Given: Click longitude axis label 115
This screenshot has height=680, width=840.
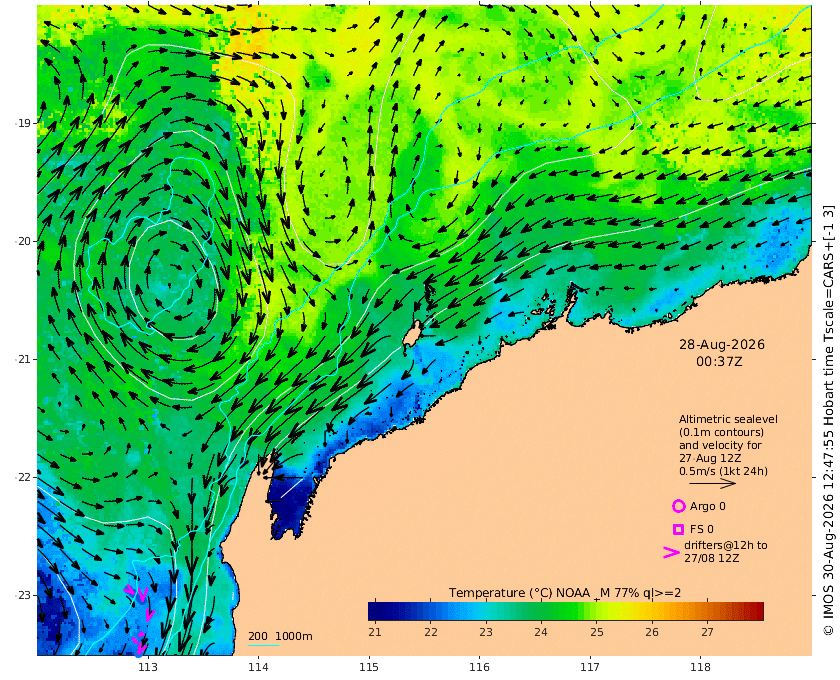Looking at the screenshot, I should tap(369, 667).
